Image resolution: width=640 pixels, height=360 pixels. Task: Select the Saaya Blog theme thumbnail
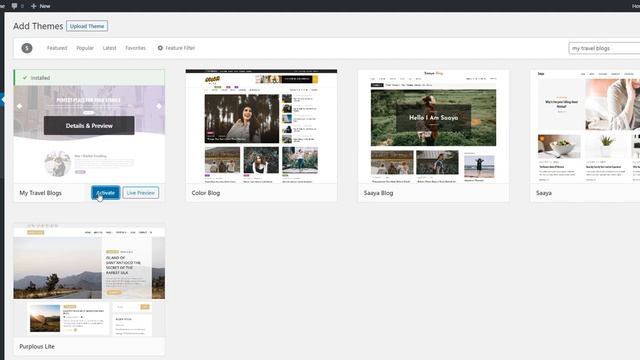pyautogui.click(x=433, y=126)
